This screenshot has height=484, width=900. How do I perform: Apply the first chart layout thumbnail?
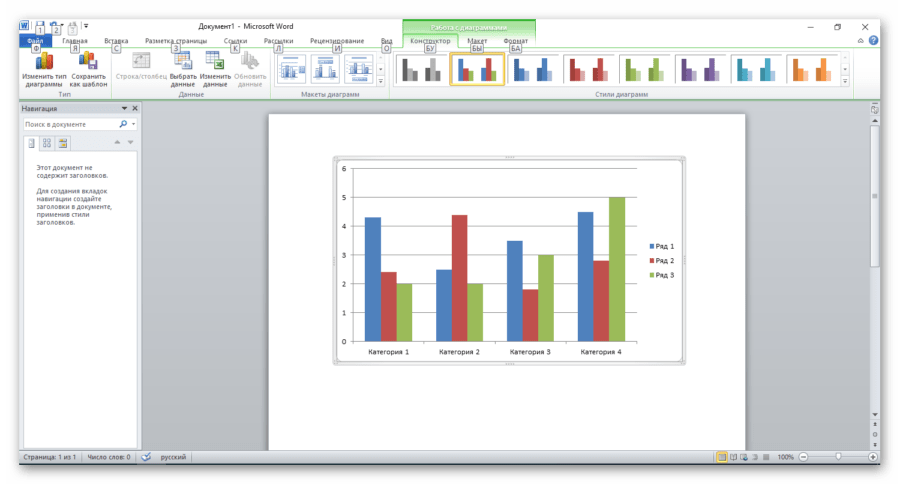(291, 69)
